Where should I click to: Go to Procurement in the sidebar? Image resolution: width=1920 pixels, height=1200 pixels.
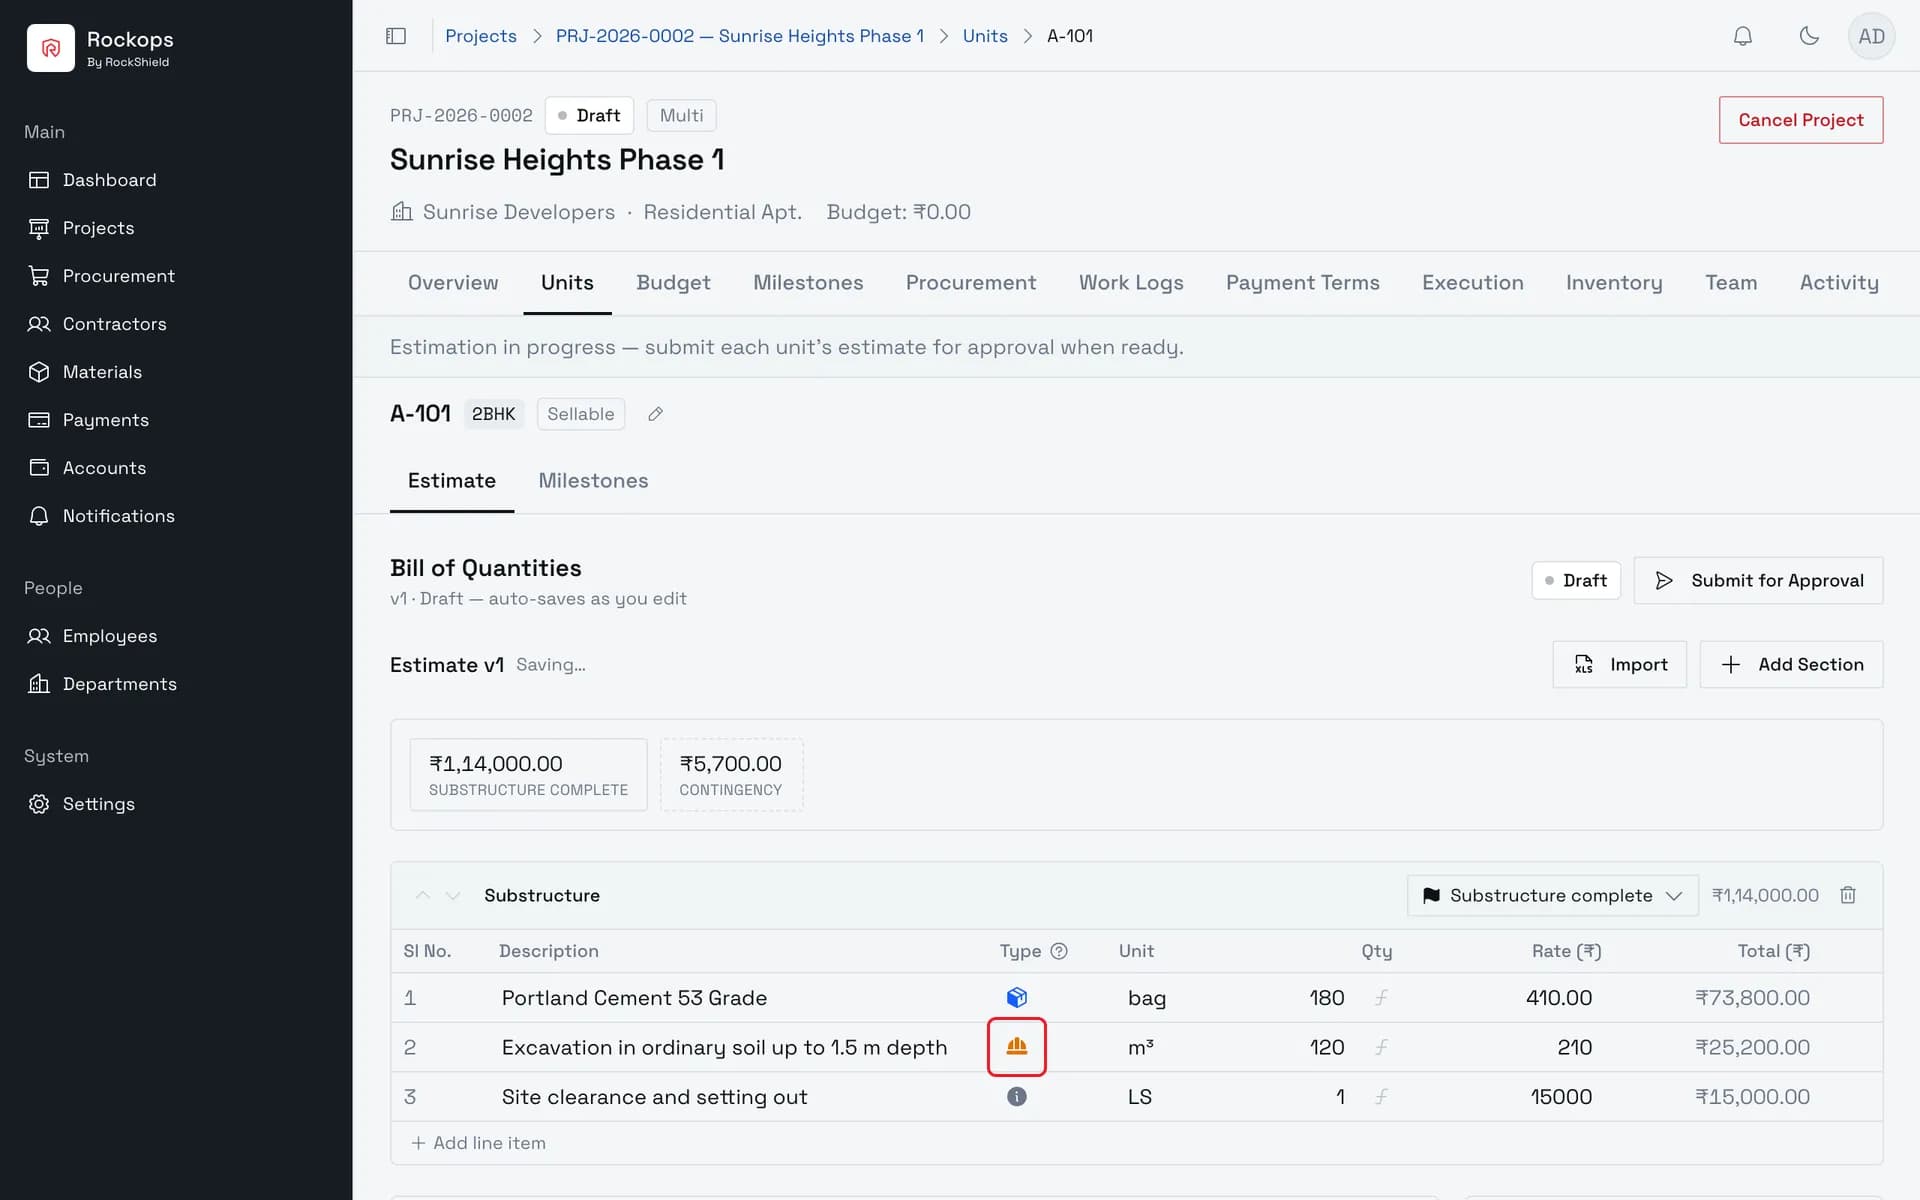(x=118, y=276)
